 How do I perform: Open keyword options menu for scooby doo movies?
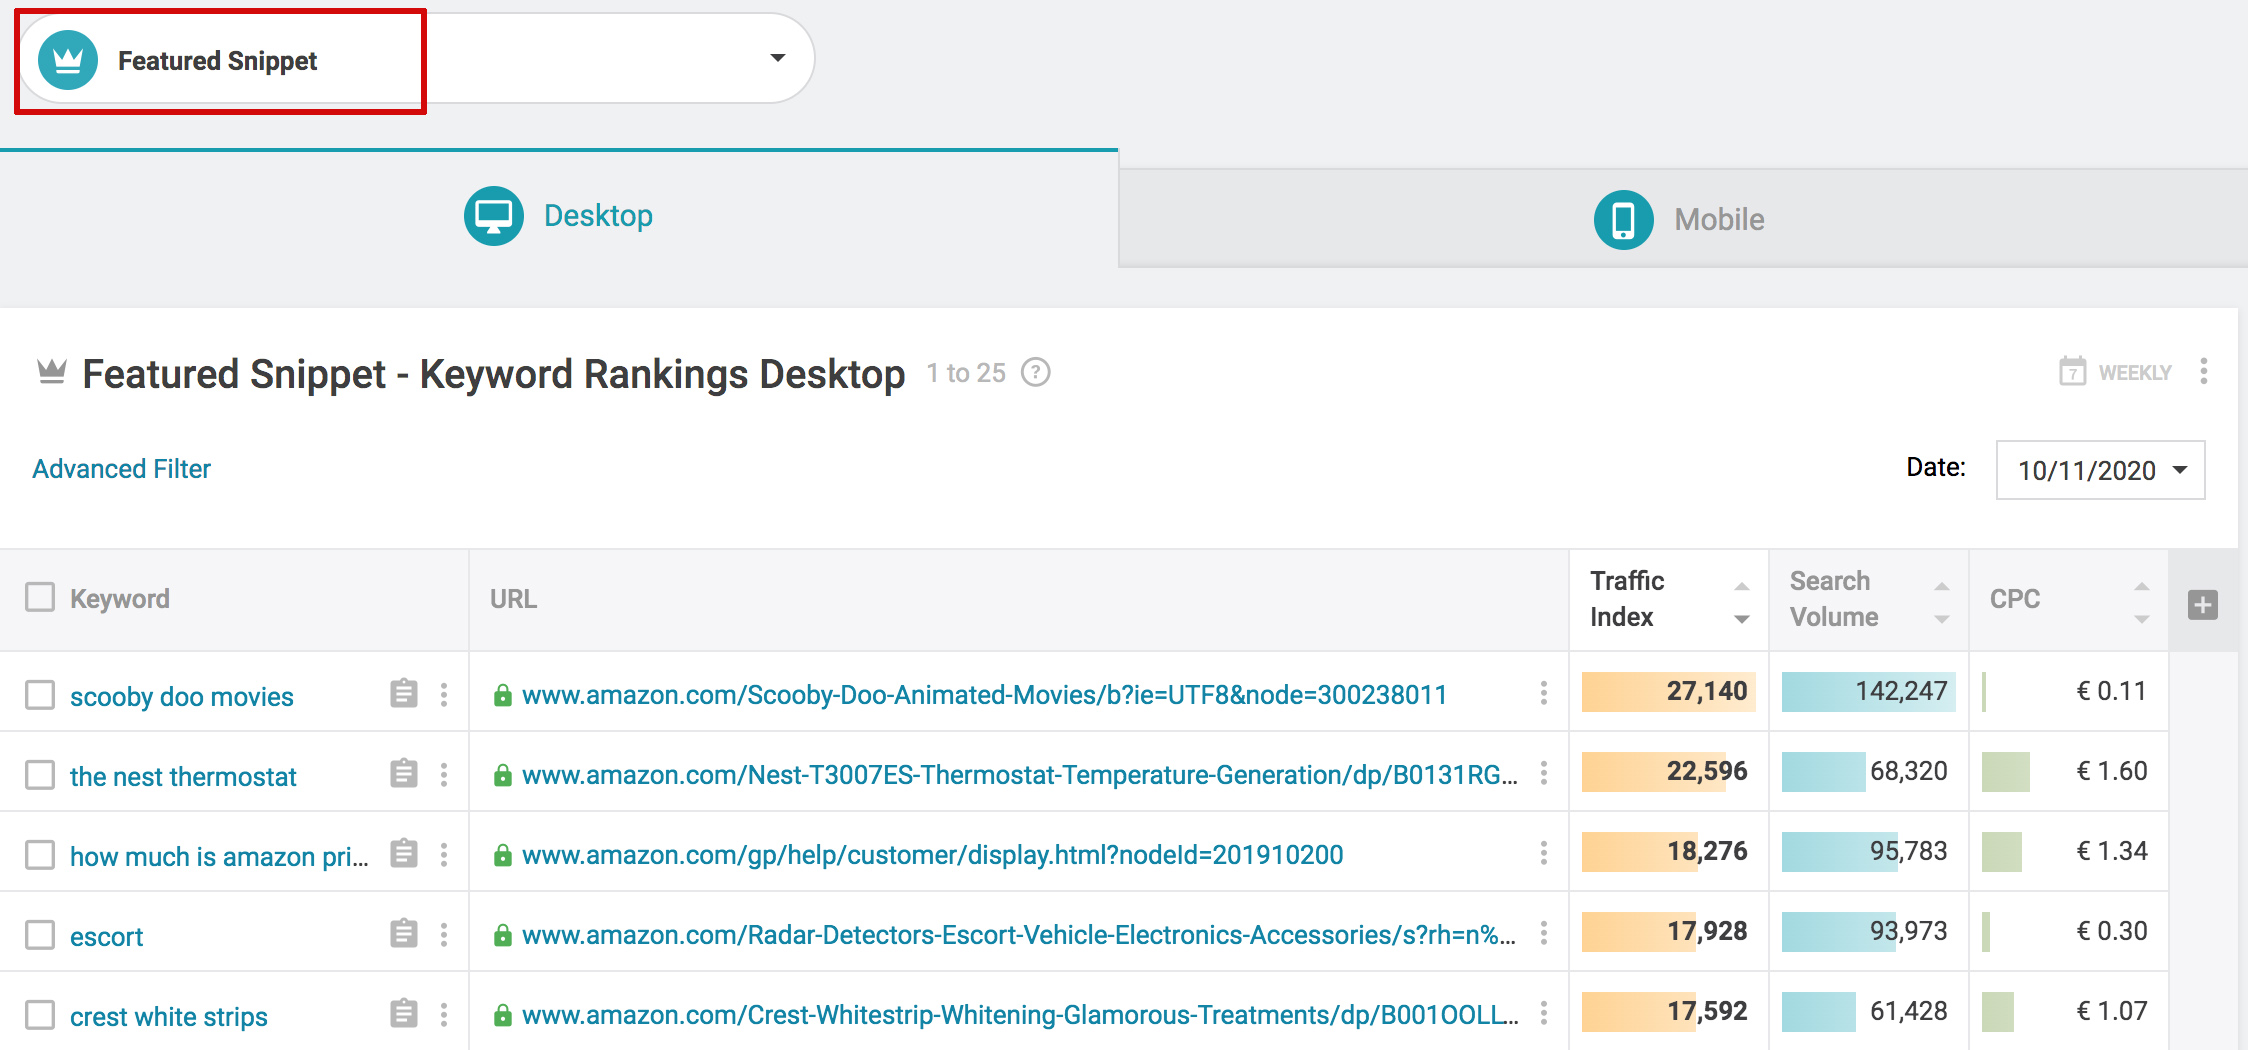tap(444, 694)
